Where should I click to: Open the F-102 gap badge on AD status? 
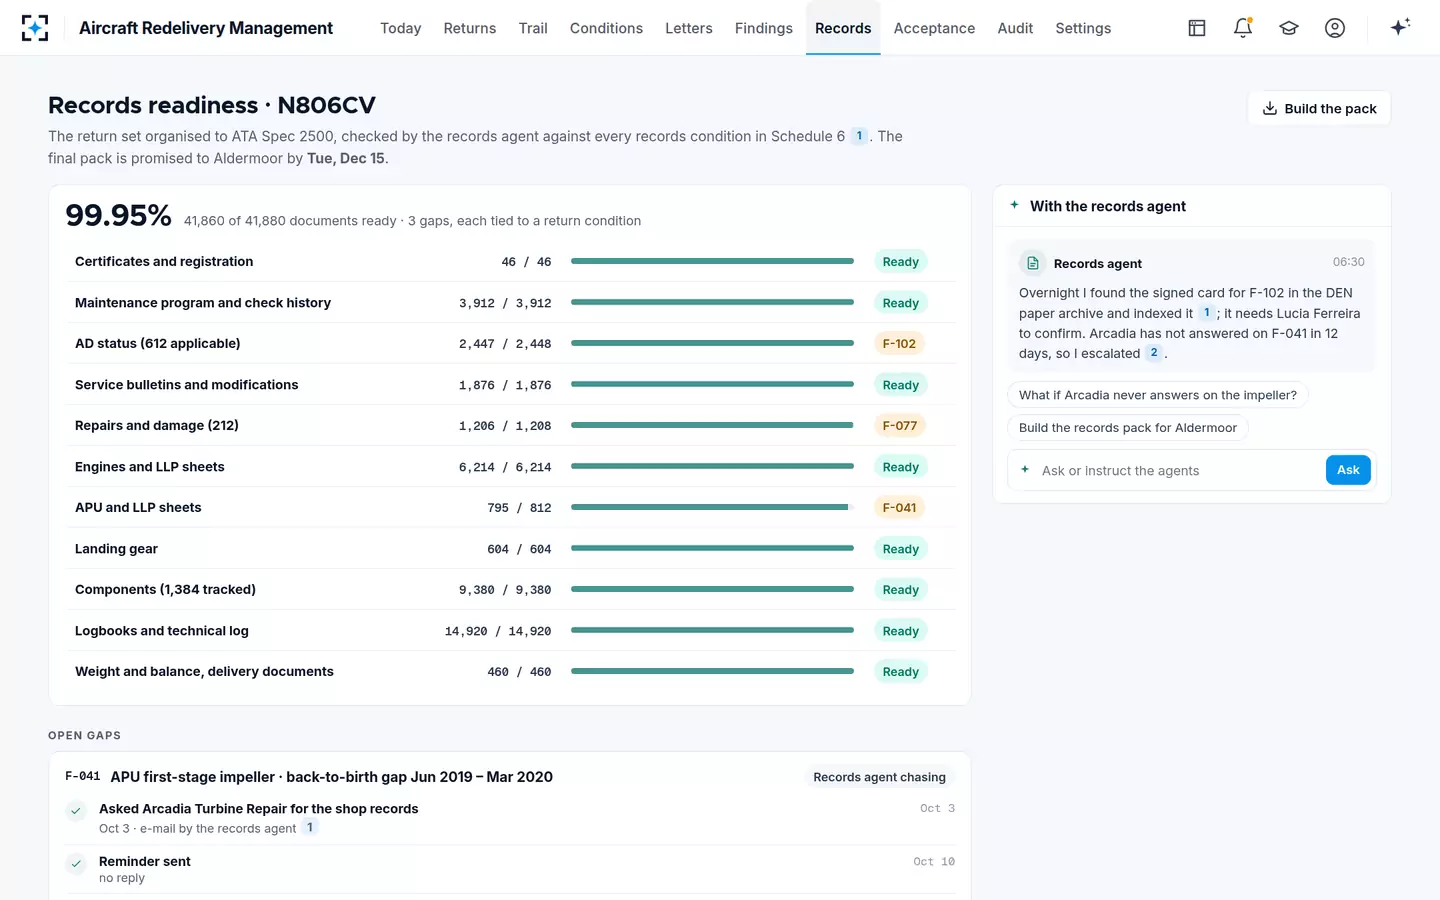tap(899, 344)
